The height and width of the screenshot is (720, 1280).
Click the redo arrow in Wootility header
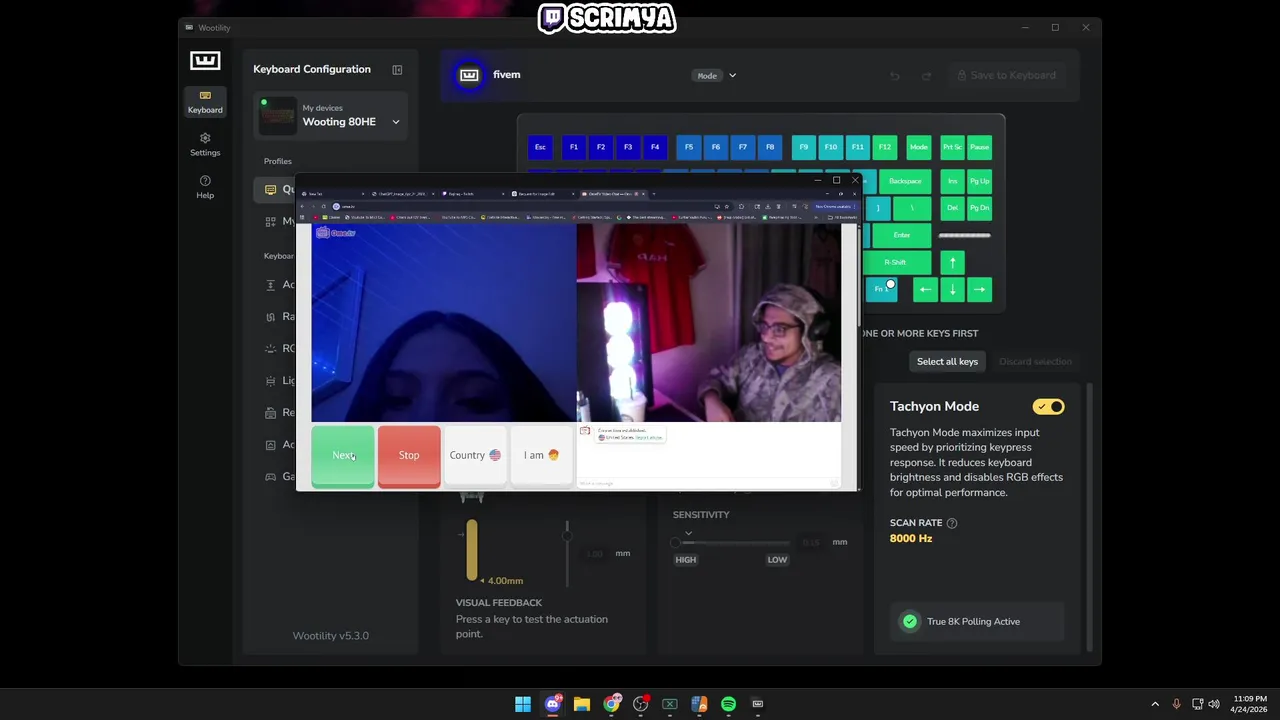926,76
